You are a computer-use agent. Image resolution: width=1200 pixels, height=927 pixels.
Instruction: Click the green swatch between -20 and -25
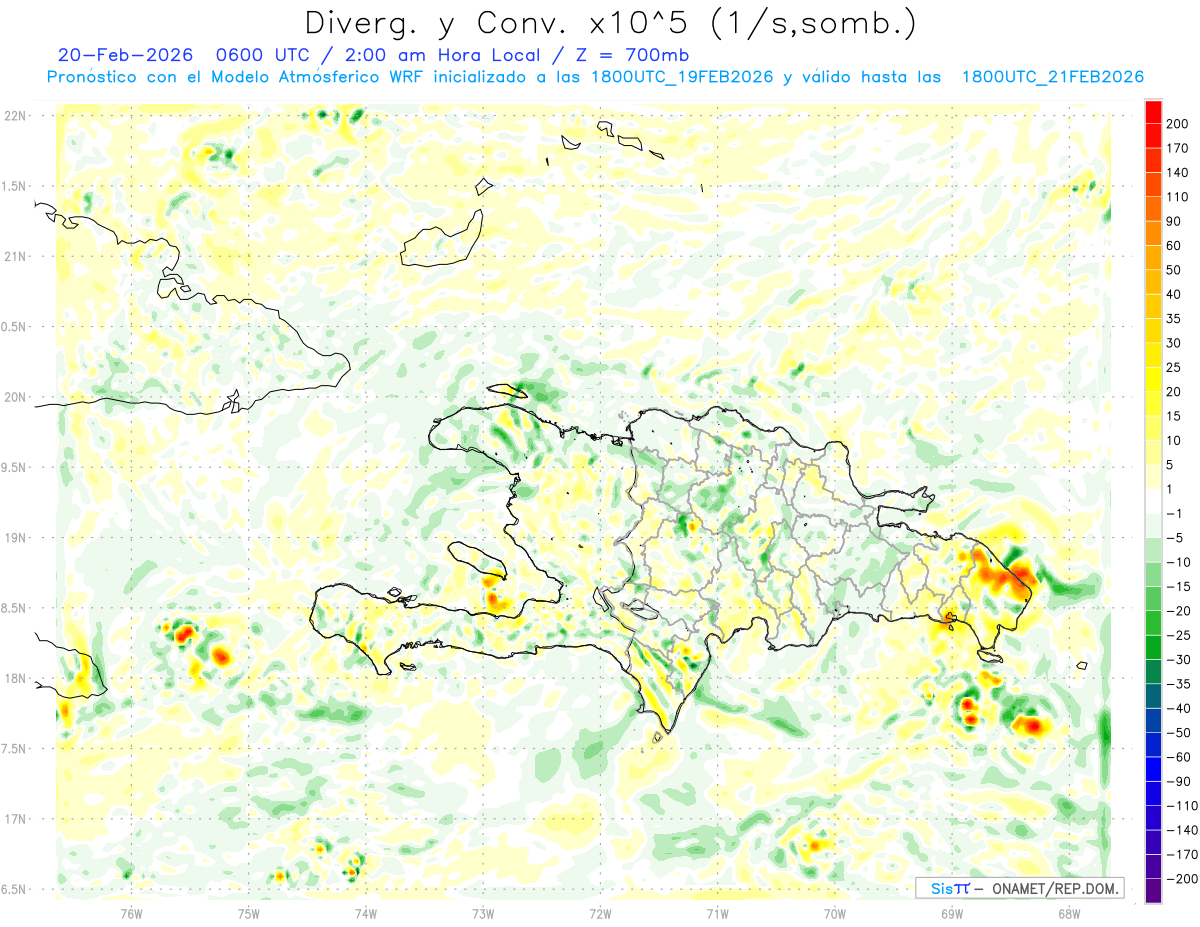point(1153,623)
